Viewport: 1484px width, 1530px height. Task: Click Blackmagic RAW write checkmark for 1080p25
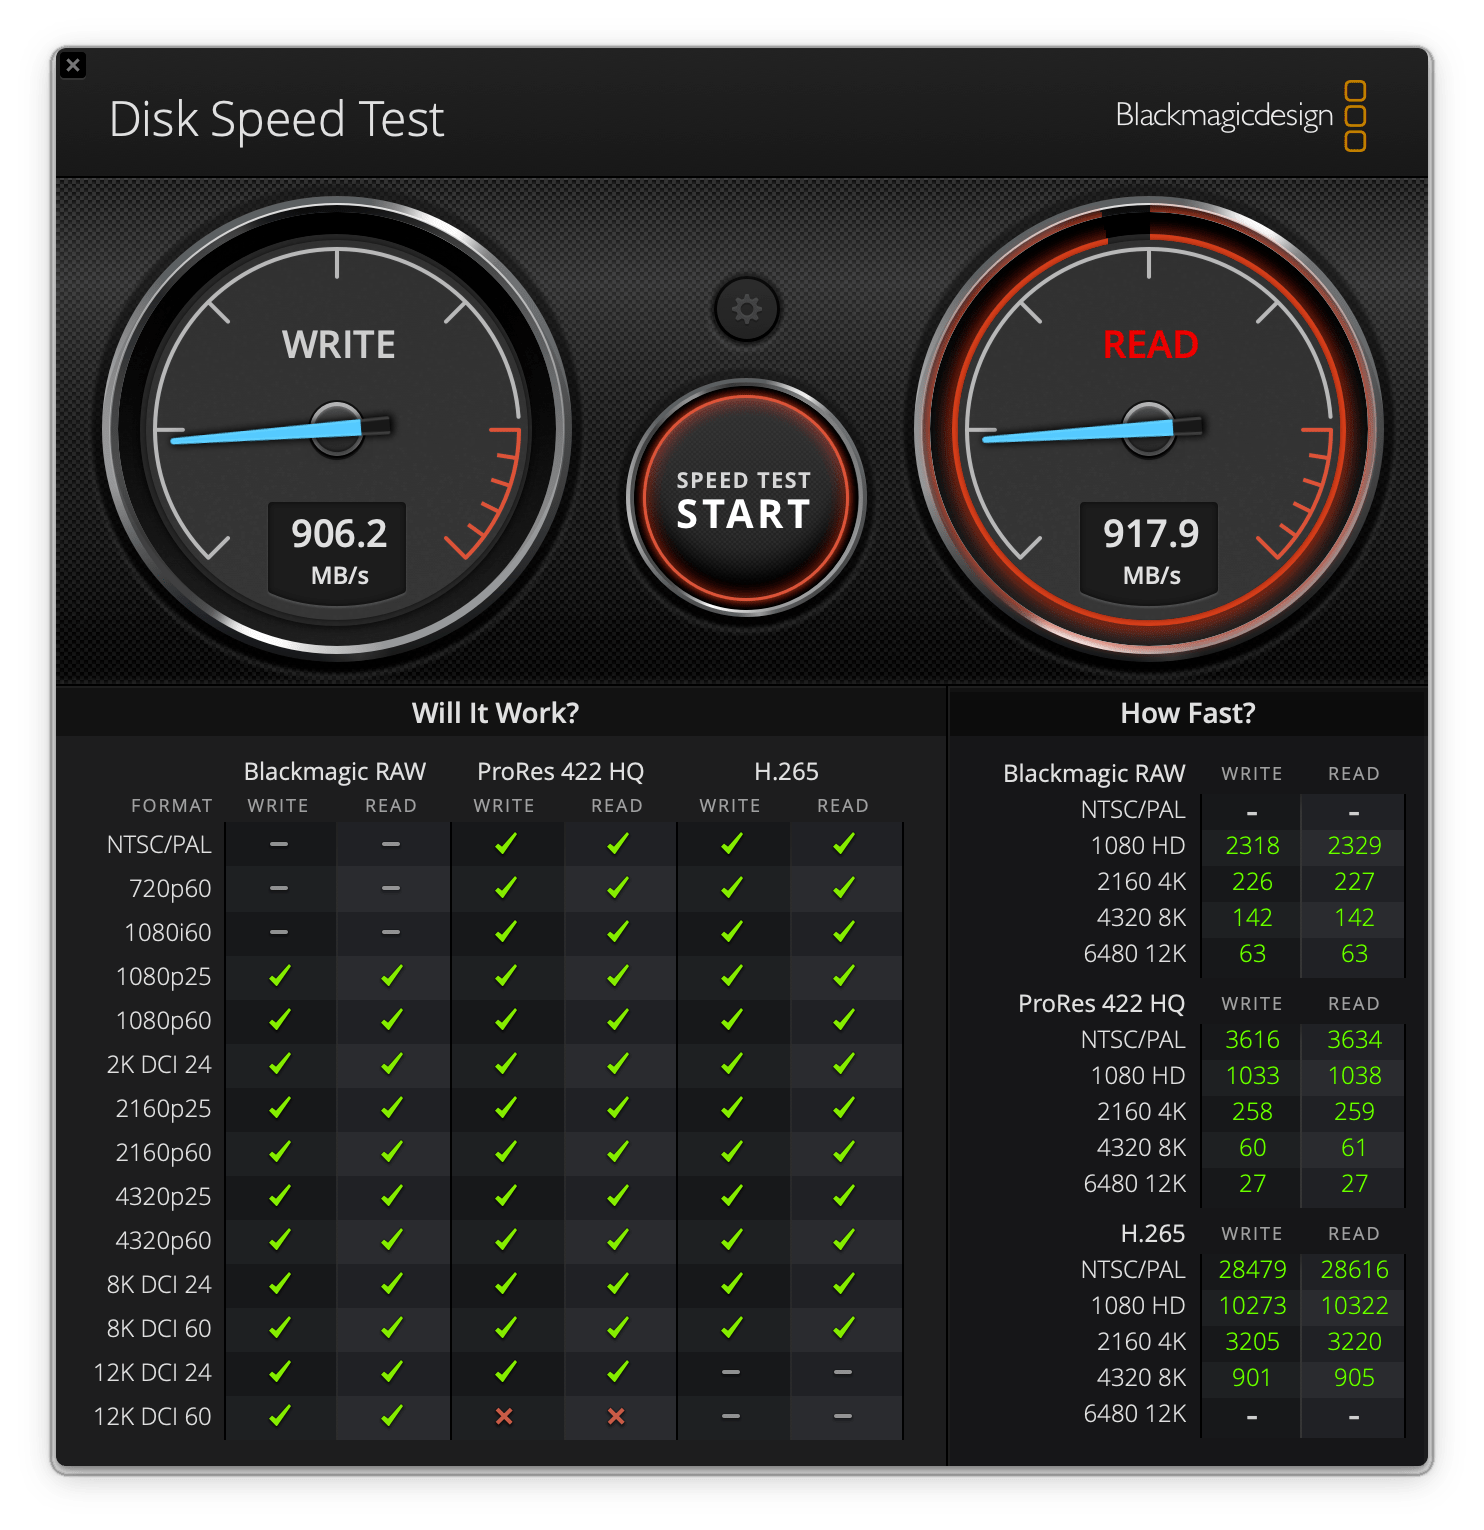point(279,976)
